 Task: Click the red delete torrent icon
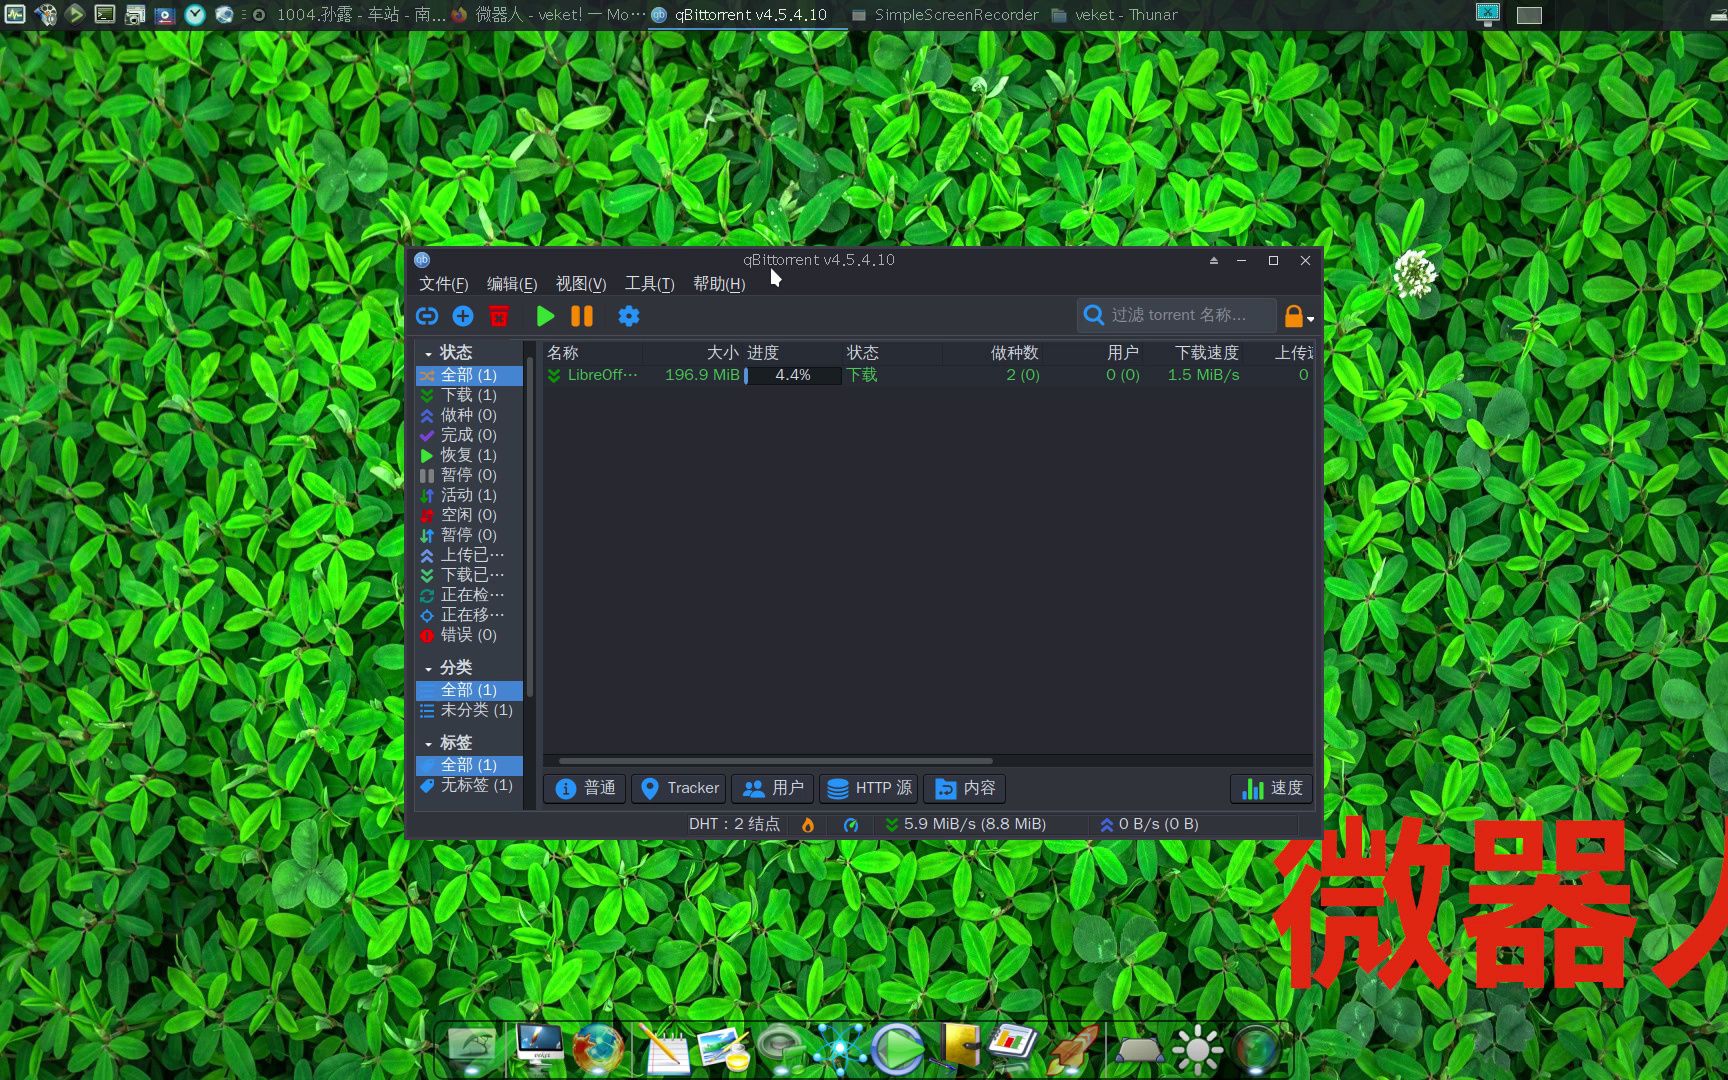point(499,316)
